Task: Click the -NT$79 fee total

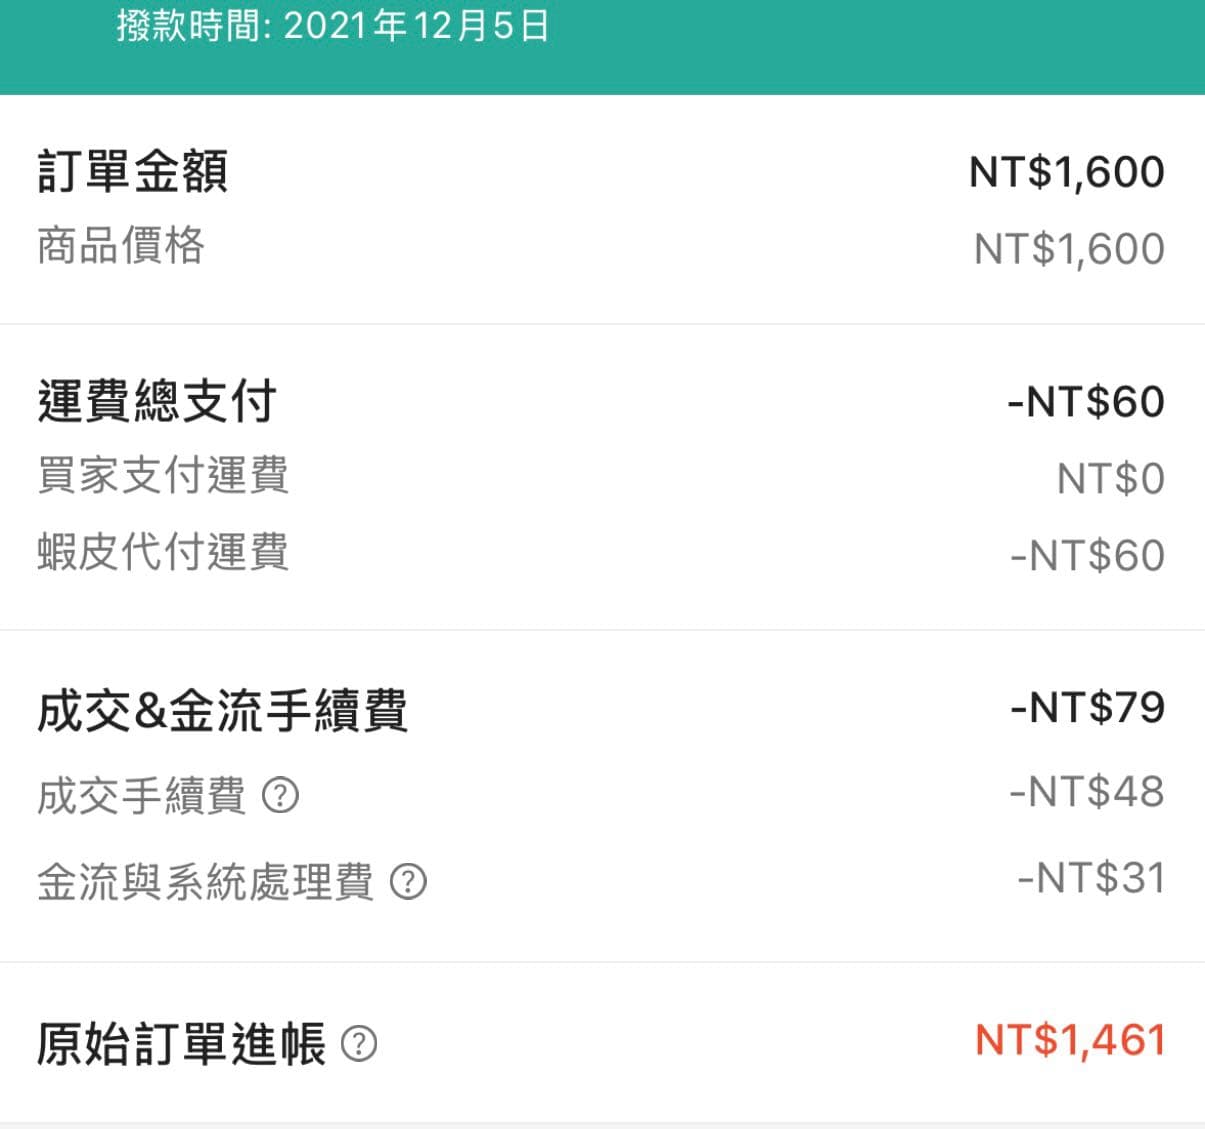Action: tap(1088, 708)
